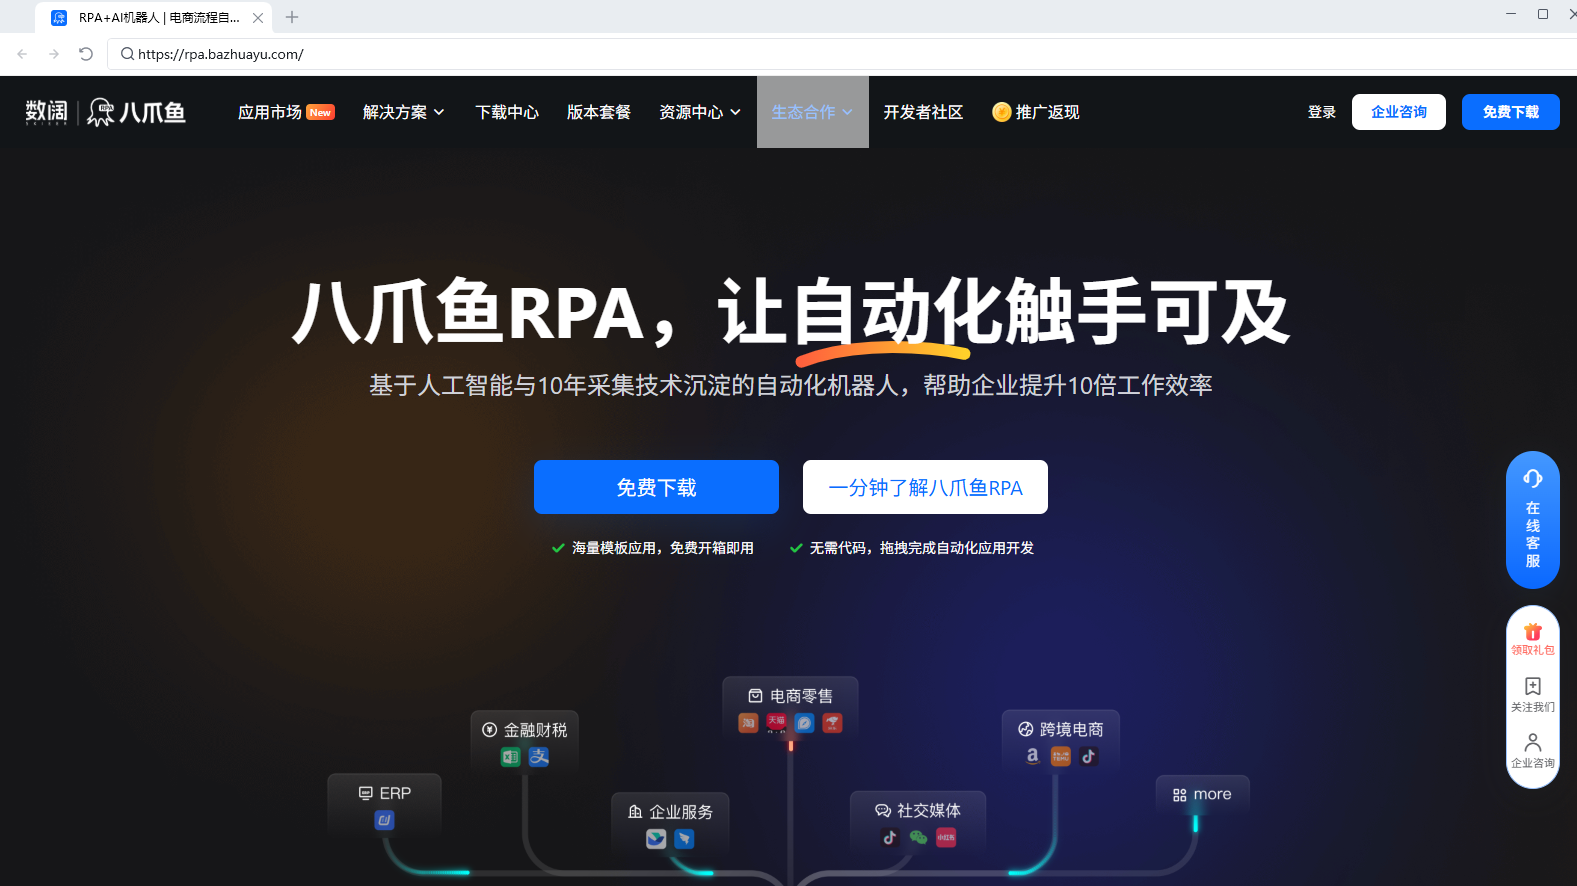Select the 社交媒体 category label
The height and width of the screenshot is (886, 1577).
929,811
